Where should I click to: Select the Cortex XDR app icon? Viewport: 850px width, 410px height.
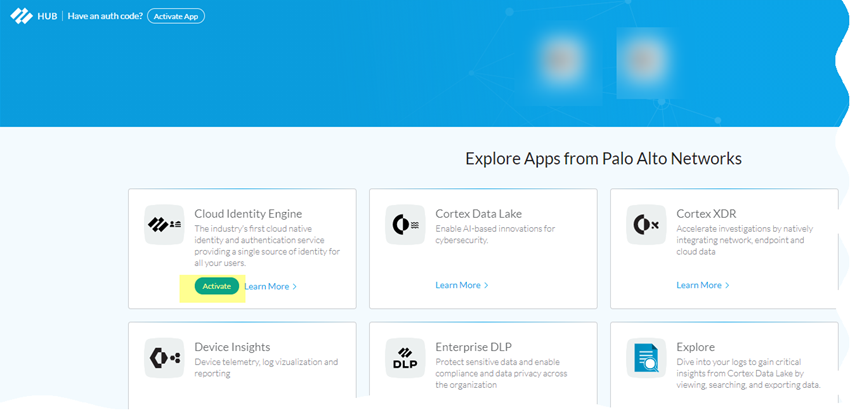pos(645,224)
